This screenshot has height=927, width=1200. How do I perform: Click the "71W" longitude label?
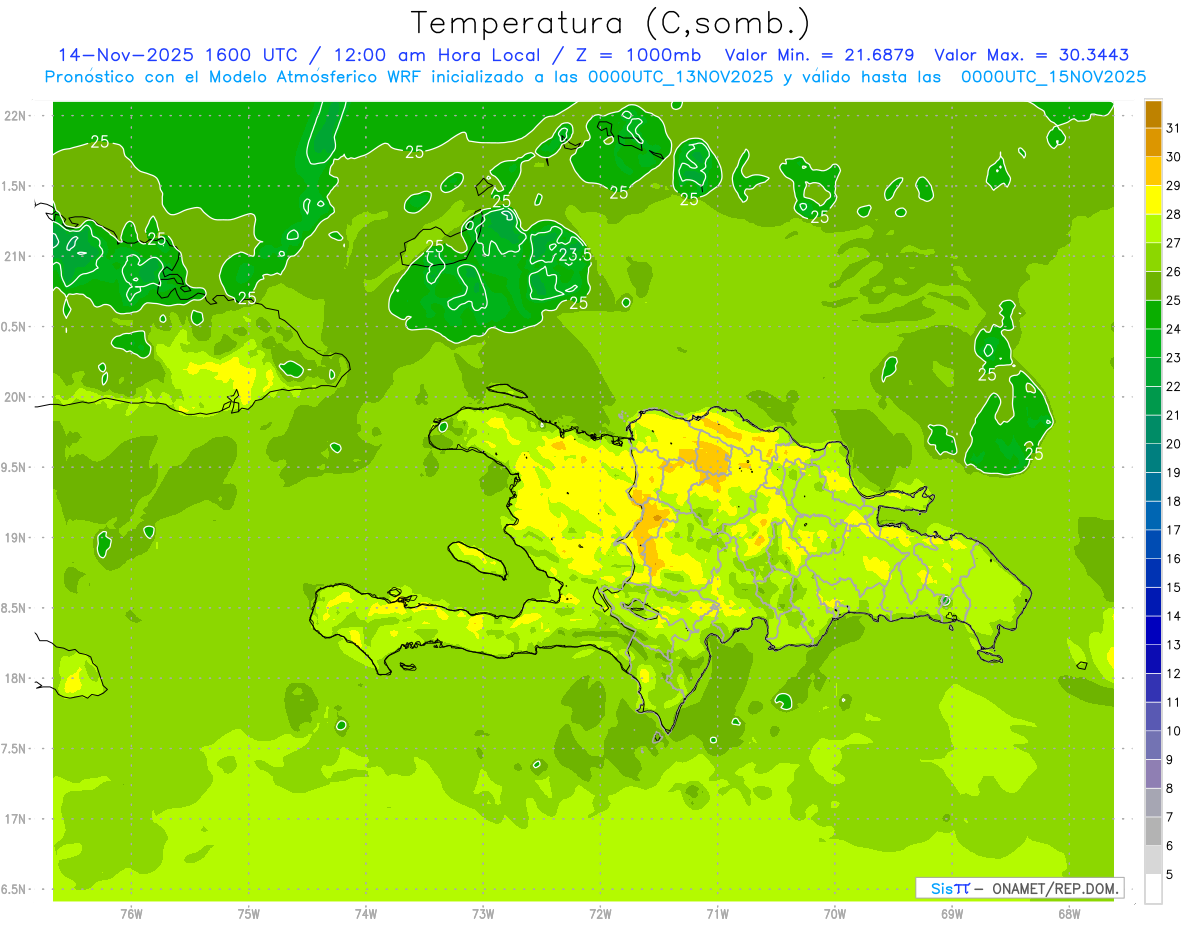click(717, 913)
